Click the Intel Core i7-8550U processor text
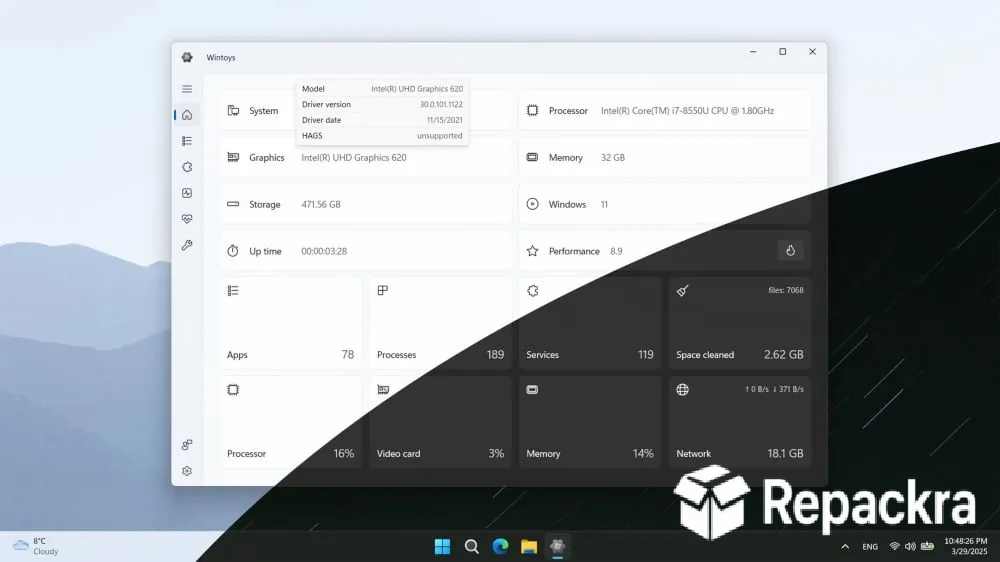The height and width of the screenshot is (562, 1000). 688,110
